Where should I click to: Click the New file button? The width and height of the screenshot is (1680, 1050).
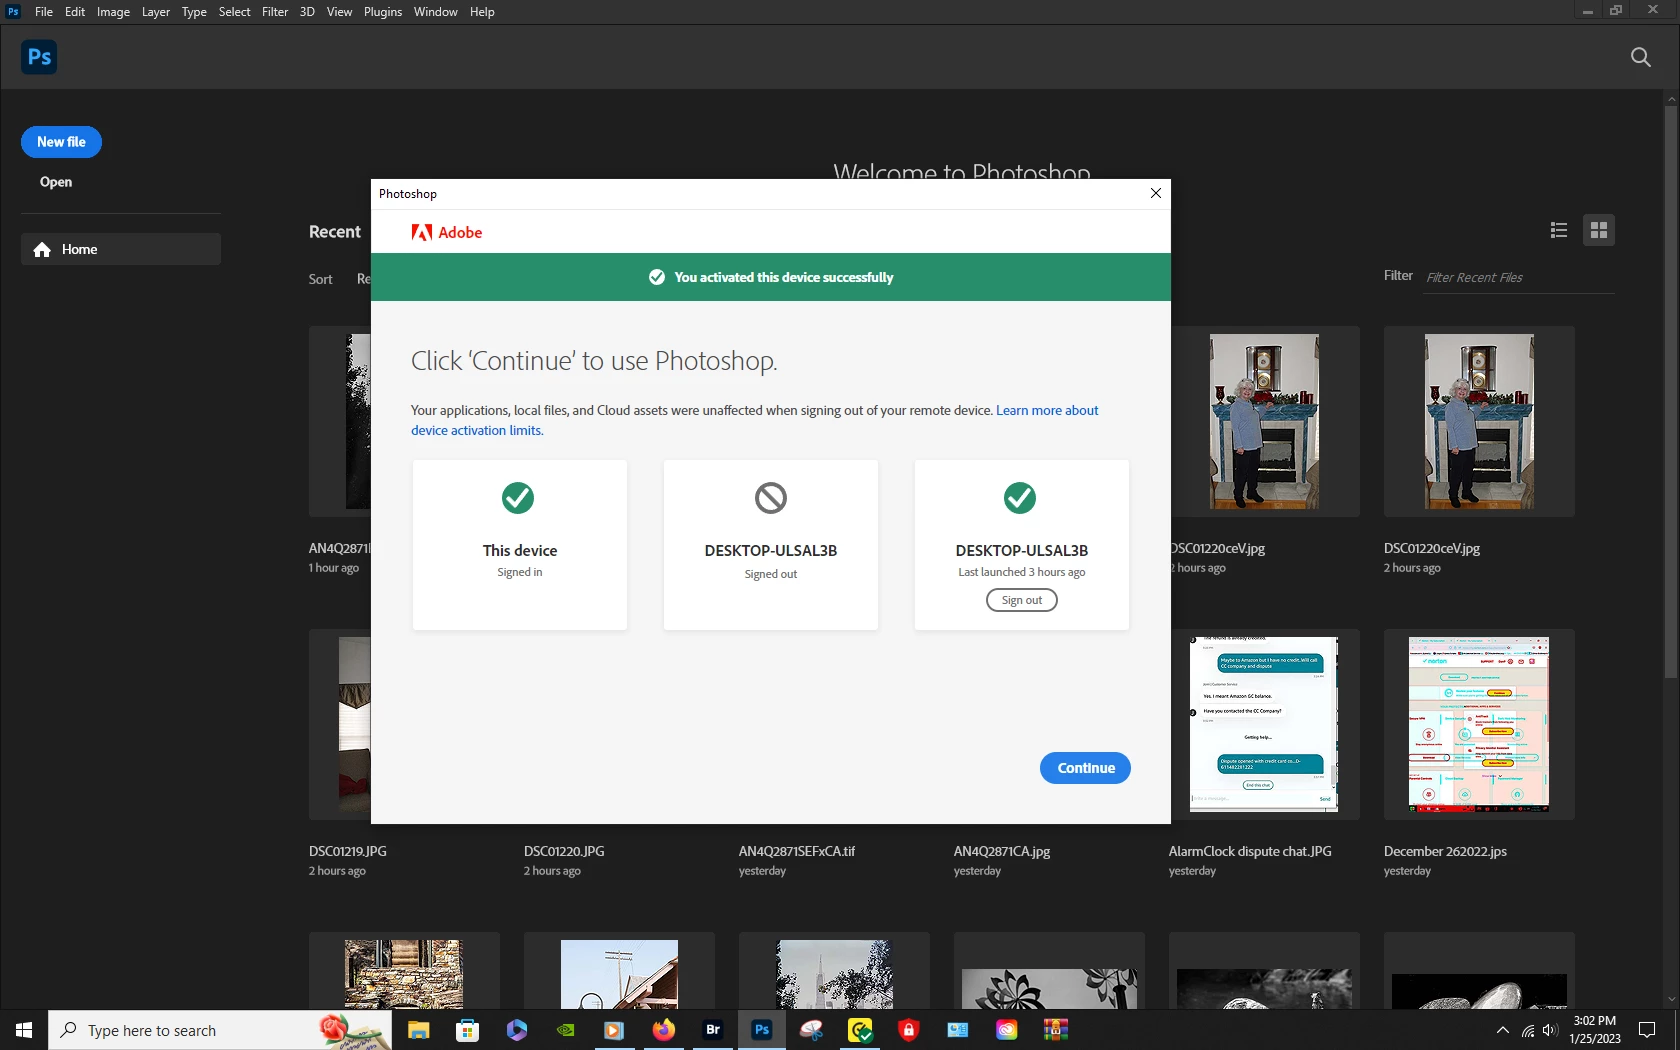(x=61, y=142)
